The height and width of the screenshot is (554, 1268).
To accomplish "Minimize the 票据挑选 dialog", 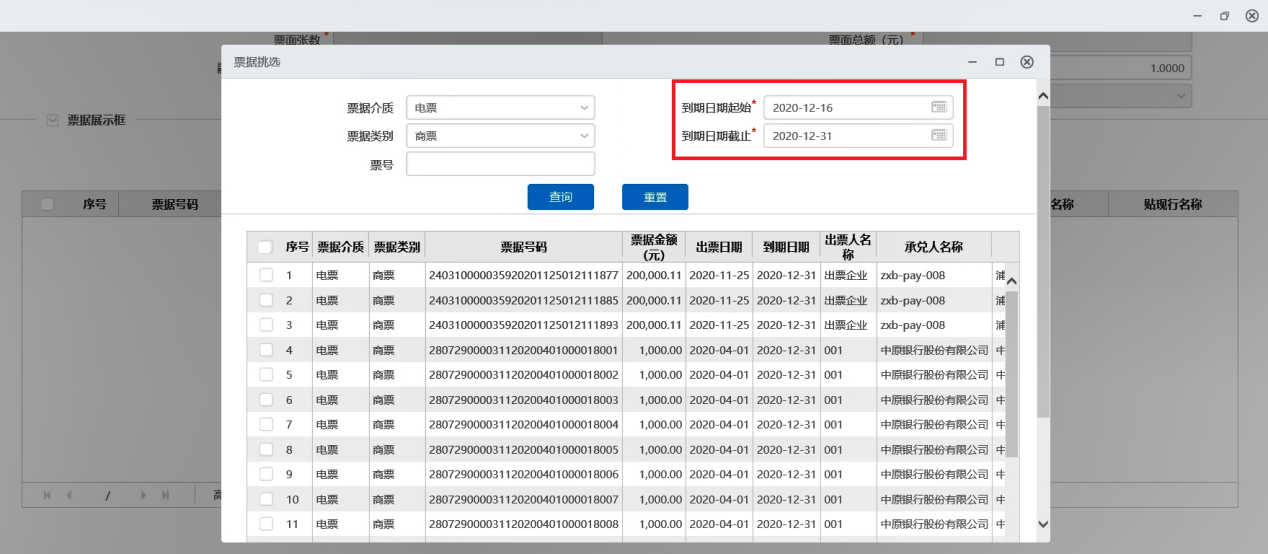I will click(972, 62).
